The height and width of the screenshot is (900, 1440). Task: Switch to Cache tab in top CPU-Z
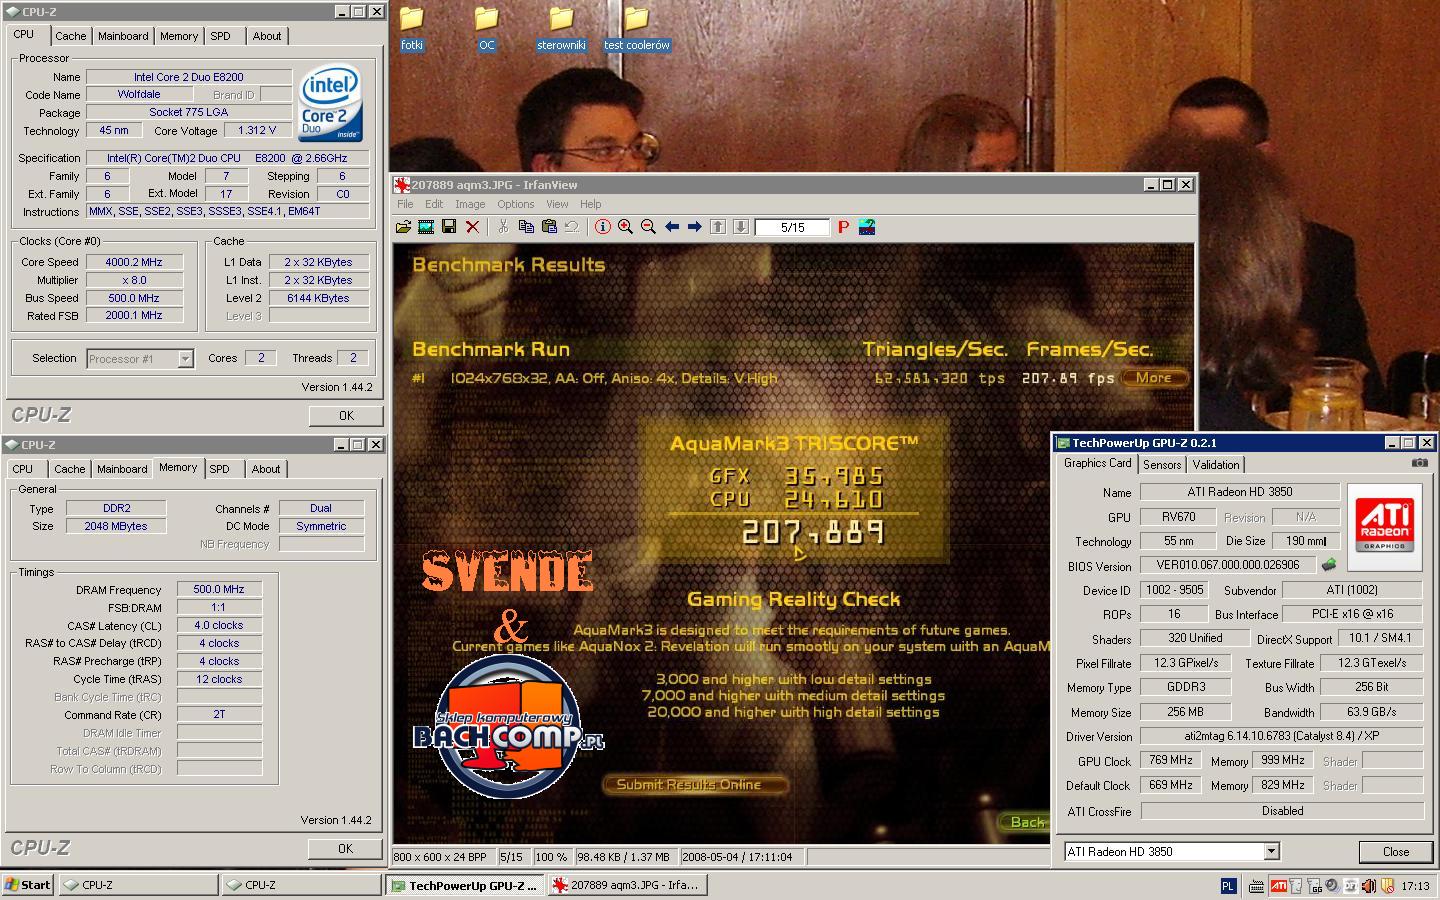tap(70, 36)
